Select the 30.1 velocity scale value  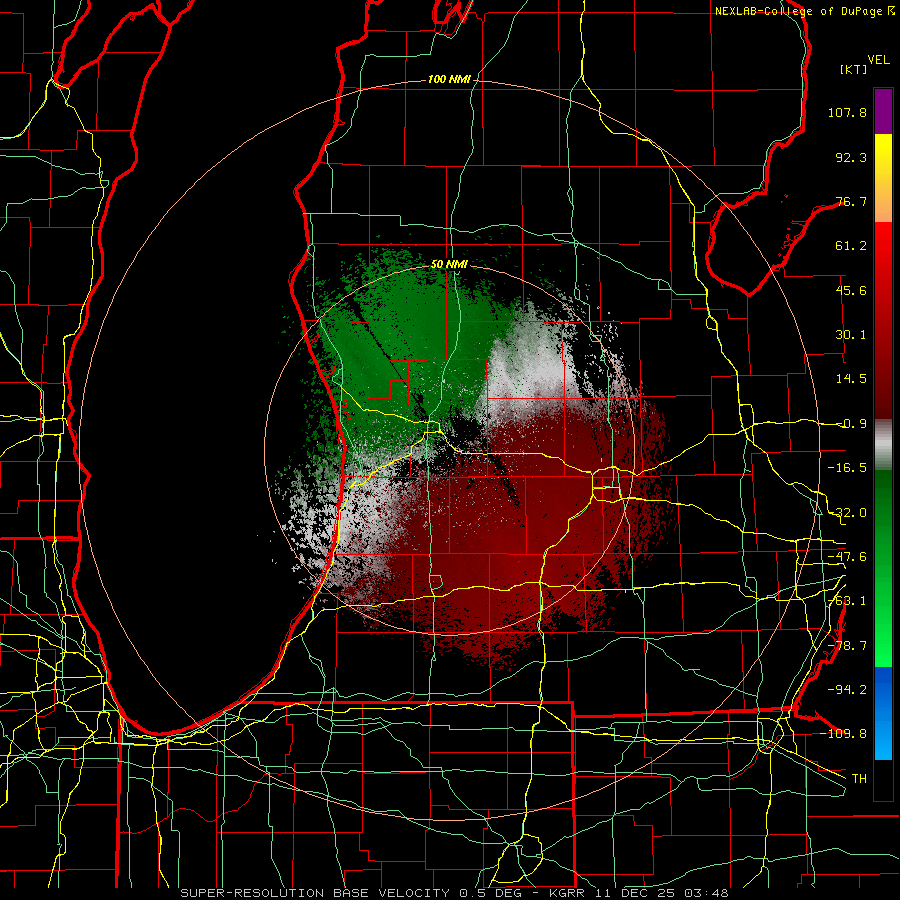click(x=851, y=335)
